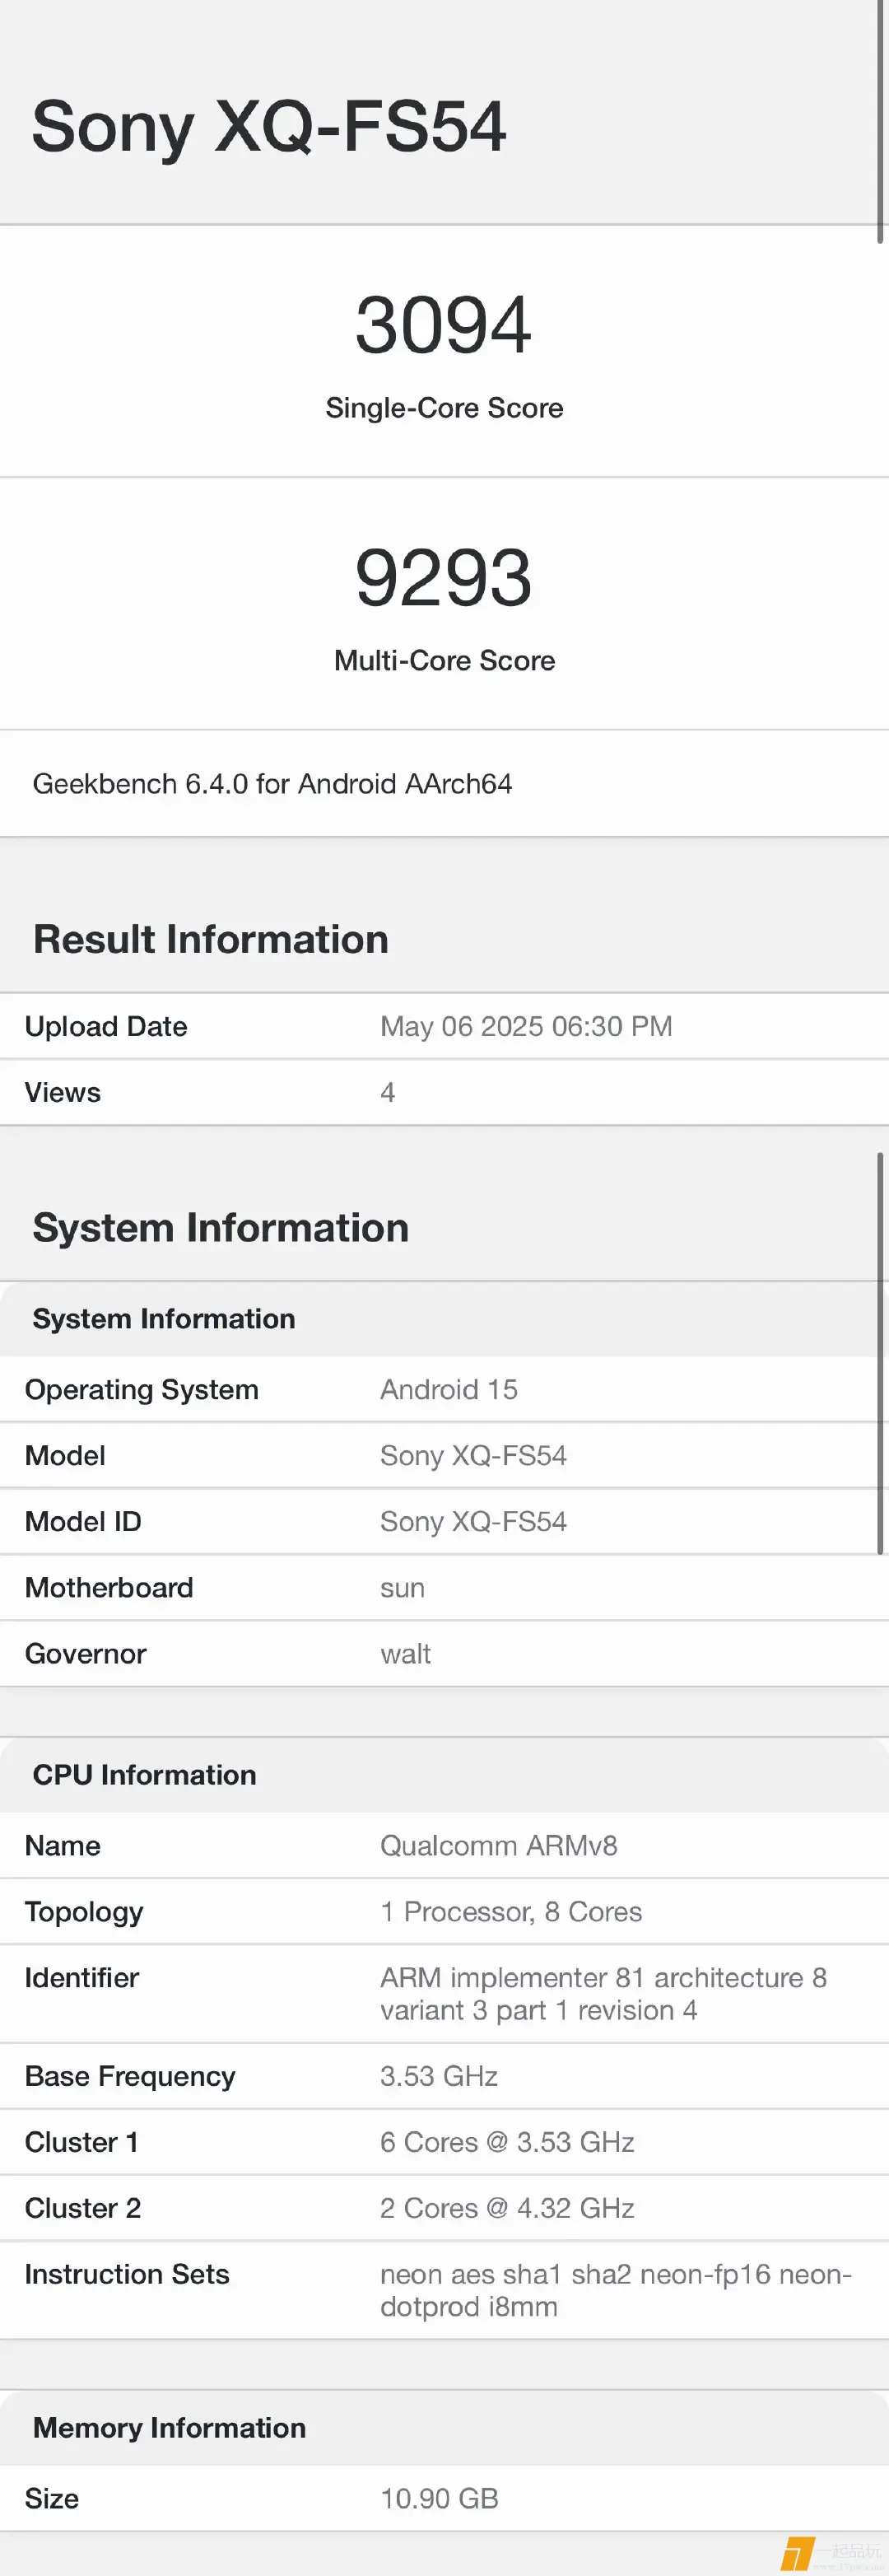Click the large System Information heading

point(221,1228)
